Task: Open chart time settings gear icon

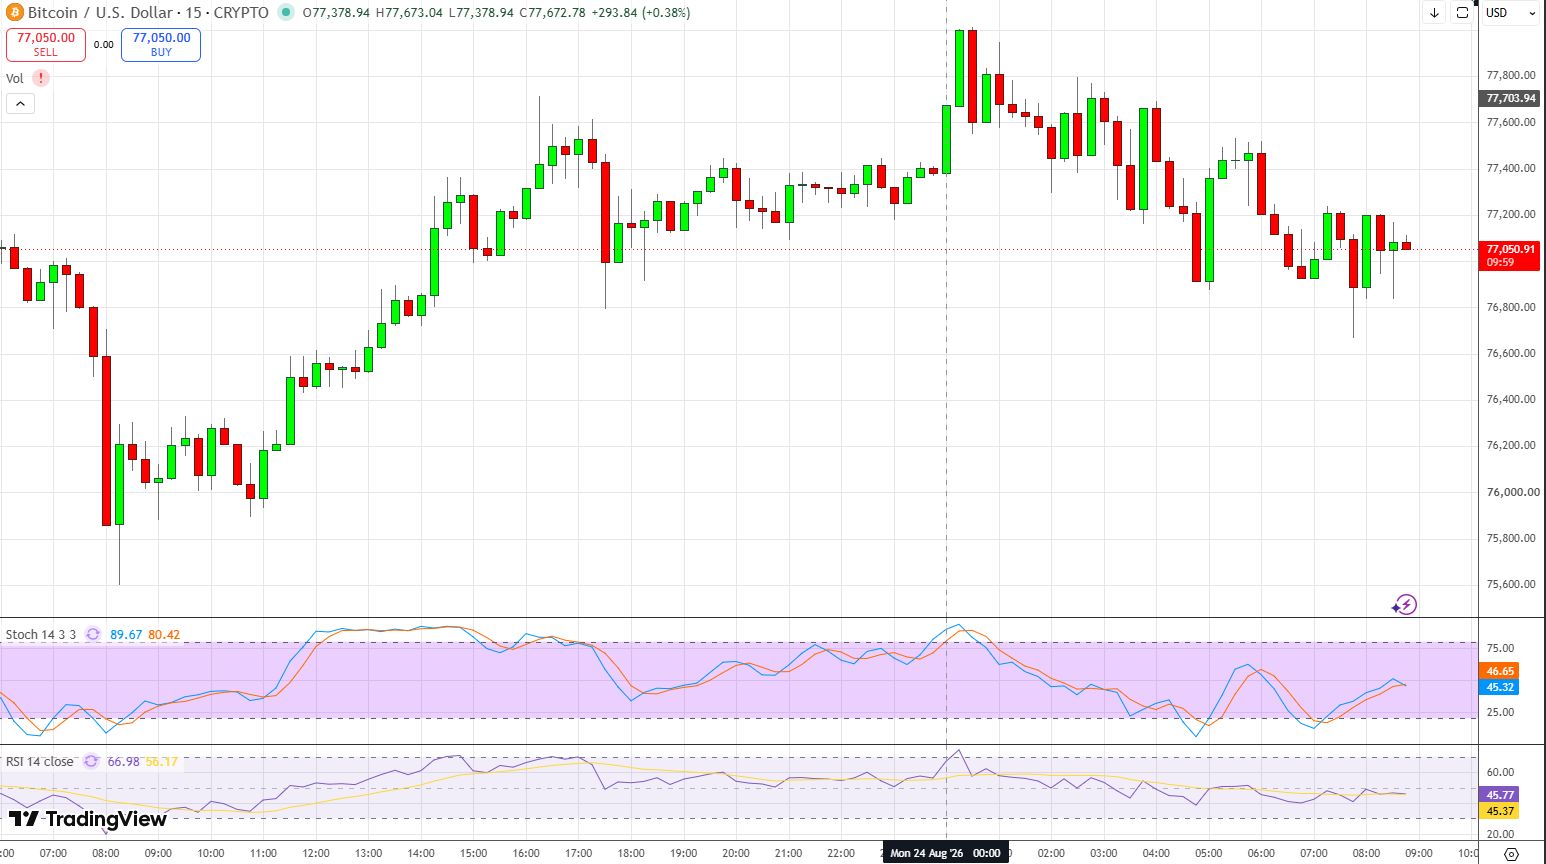Action: click(x=1511, y=853)
